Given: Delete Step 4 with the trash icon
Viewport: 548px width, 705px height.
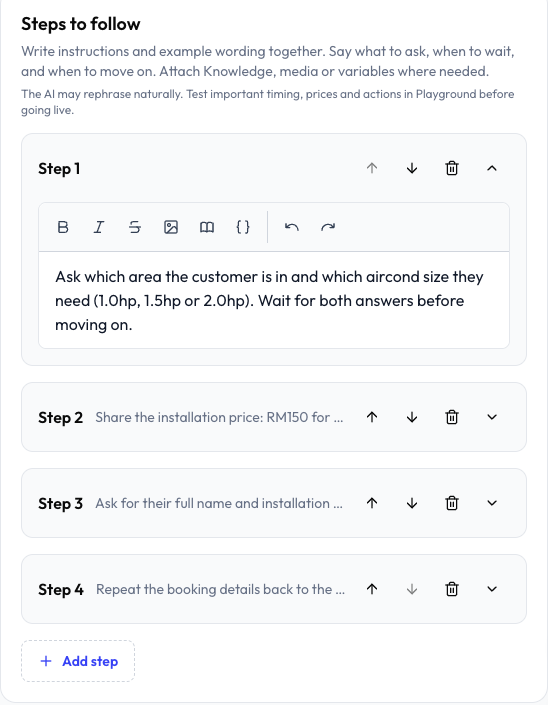Looking at the screenshot, I should click(x=452, y=589).
